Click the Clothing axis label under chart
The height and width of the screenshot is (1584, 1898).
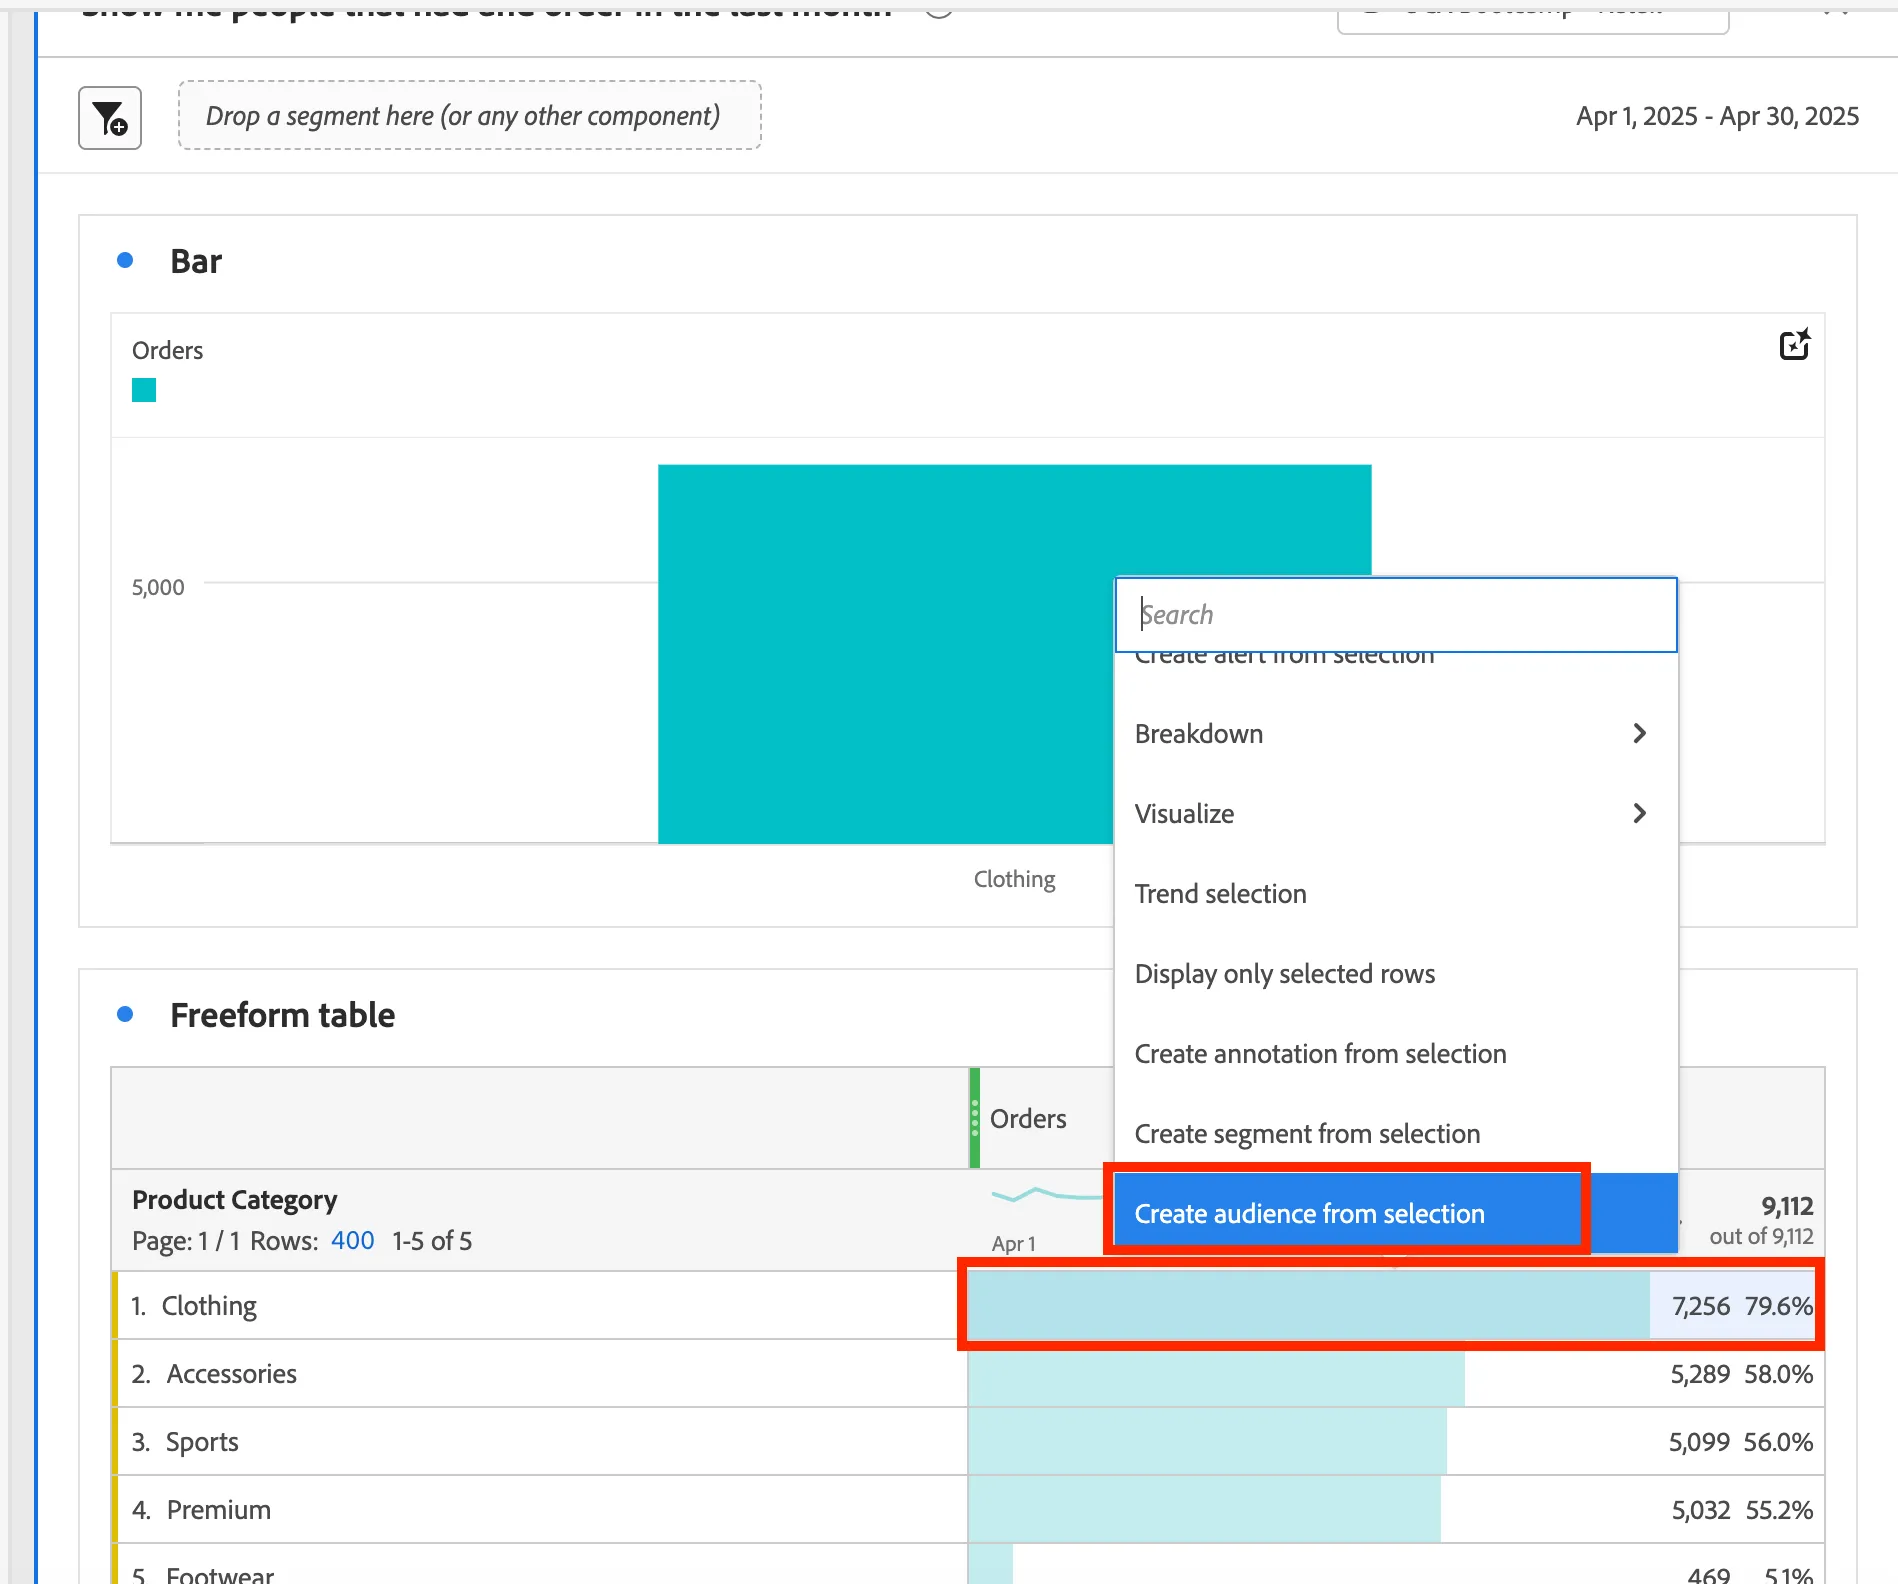(x=1014, y=879)
